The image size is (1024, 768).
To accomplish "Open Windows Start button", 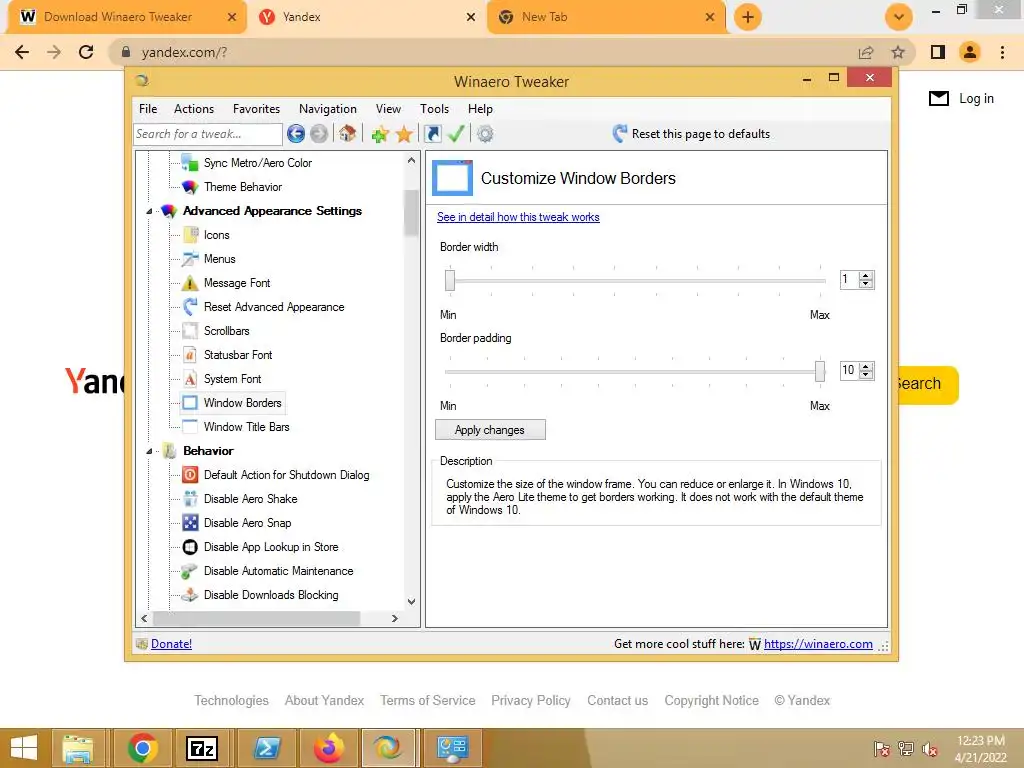I will [x=24, y=748].
